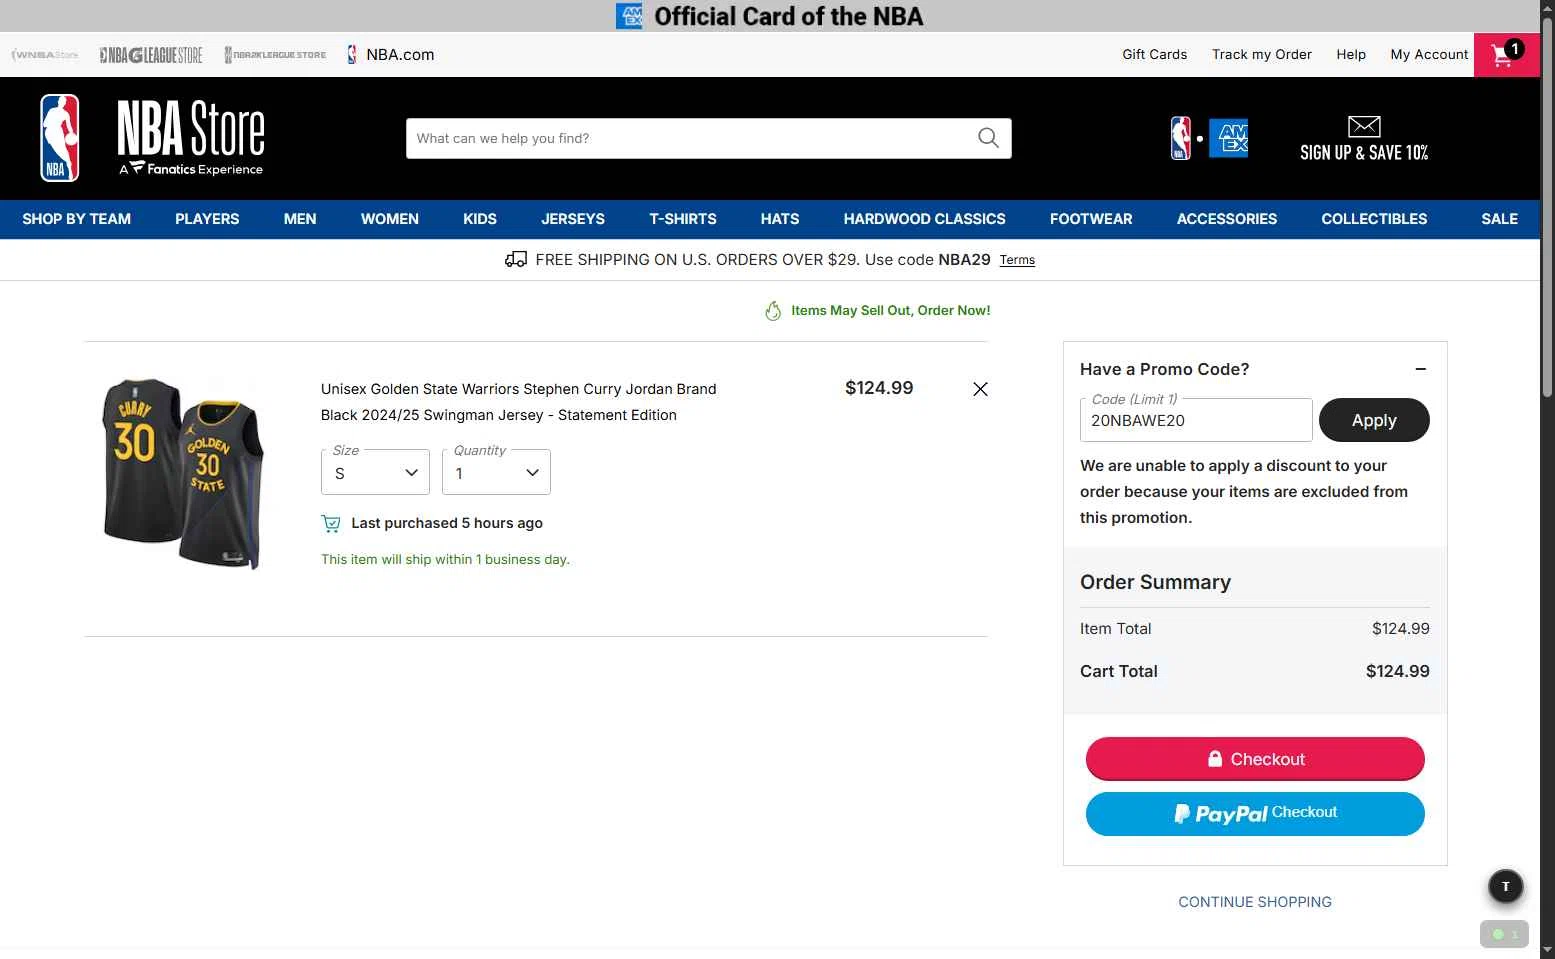Click the envelope sign-up icon
Screen dimensions: 1555x959
tap(1364, 126)
